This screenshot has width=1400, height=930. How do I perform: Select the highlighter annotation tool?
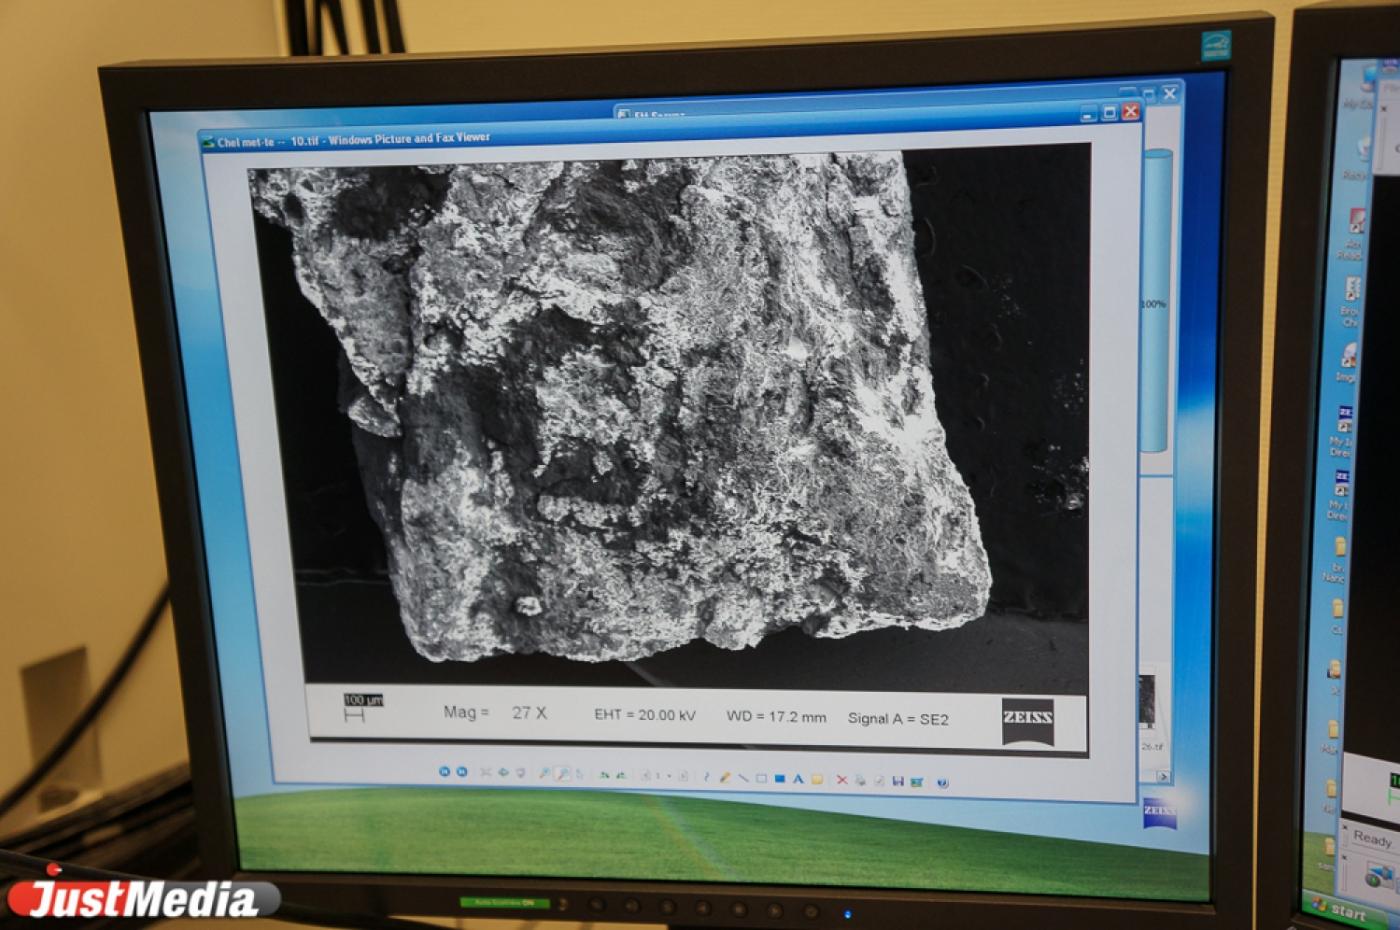[725, 777]
